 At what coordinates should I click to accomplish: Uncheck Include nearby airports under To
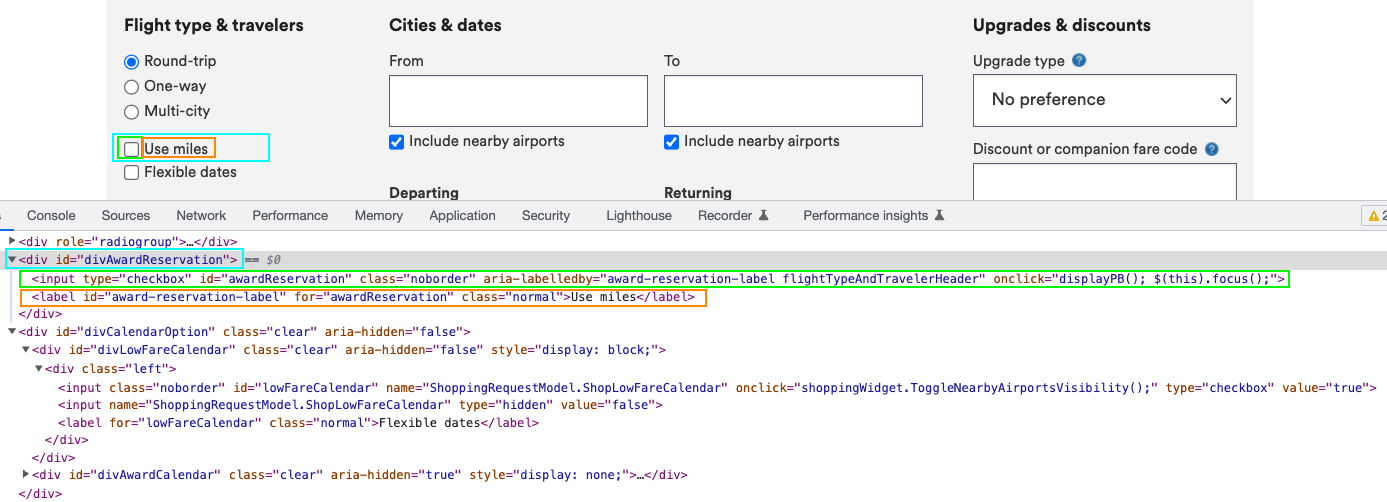tap(671, 142)
